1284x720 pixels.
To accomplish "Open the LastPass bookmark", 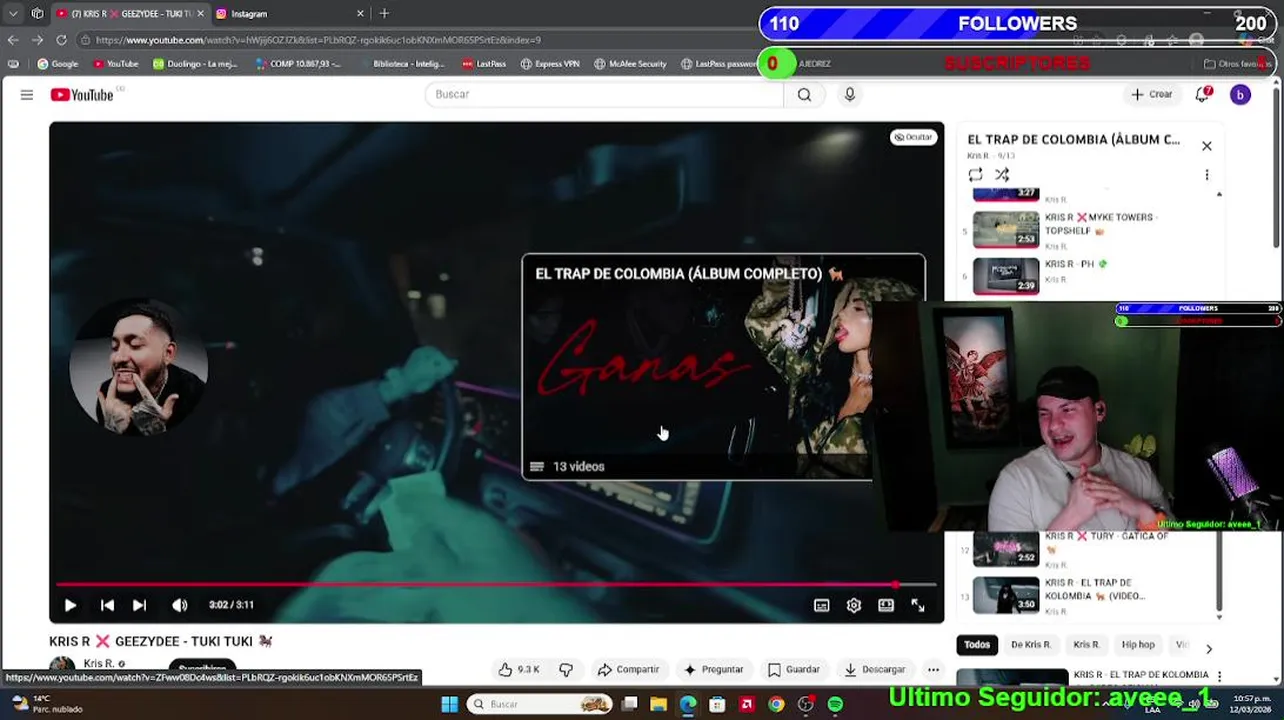I will 484,64.
